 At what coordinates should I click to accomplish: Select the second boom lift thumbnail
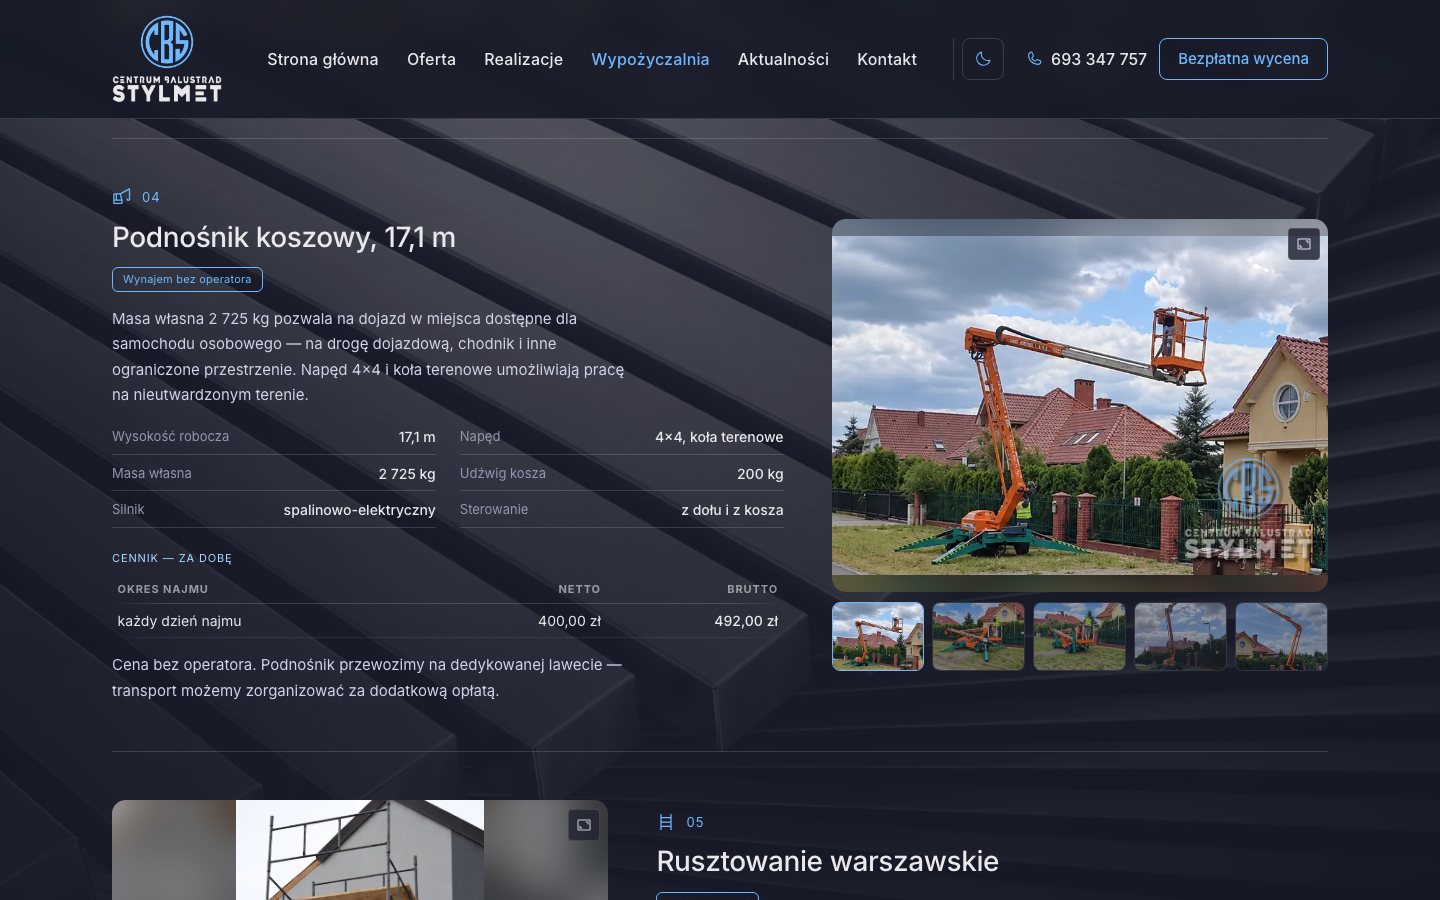[979, 636]
